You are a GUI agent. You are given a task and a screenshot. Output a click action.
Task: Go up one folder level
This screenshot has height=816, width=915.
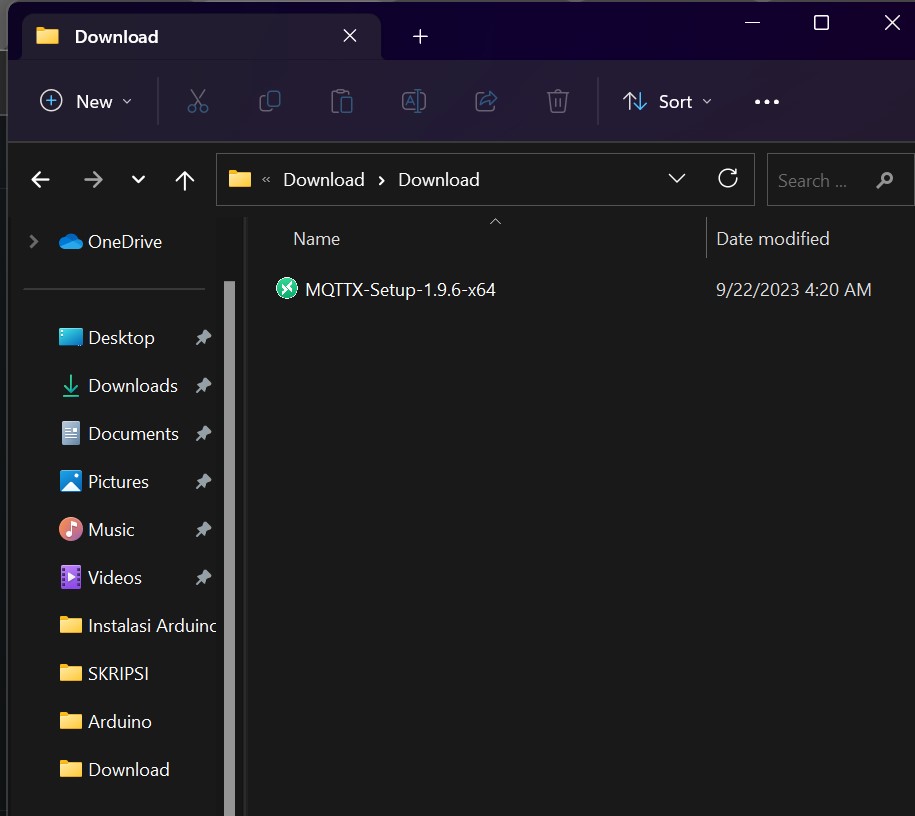coord(184,180)
